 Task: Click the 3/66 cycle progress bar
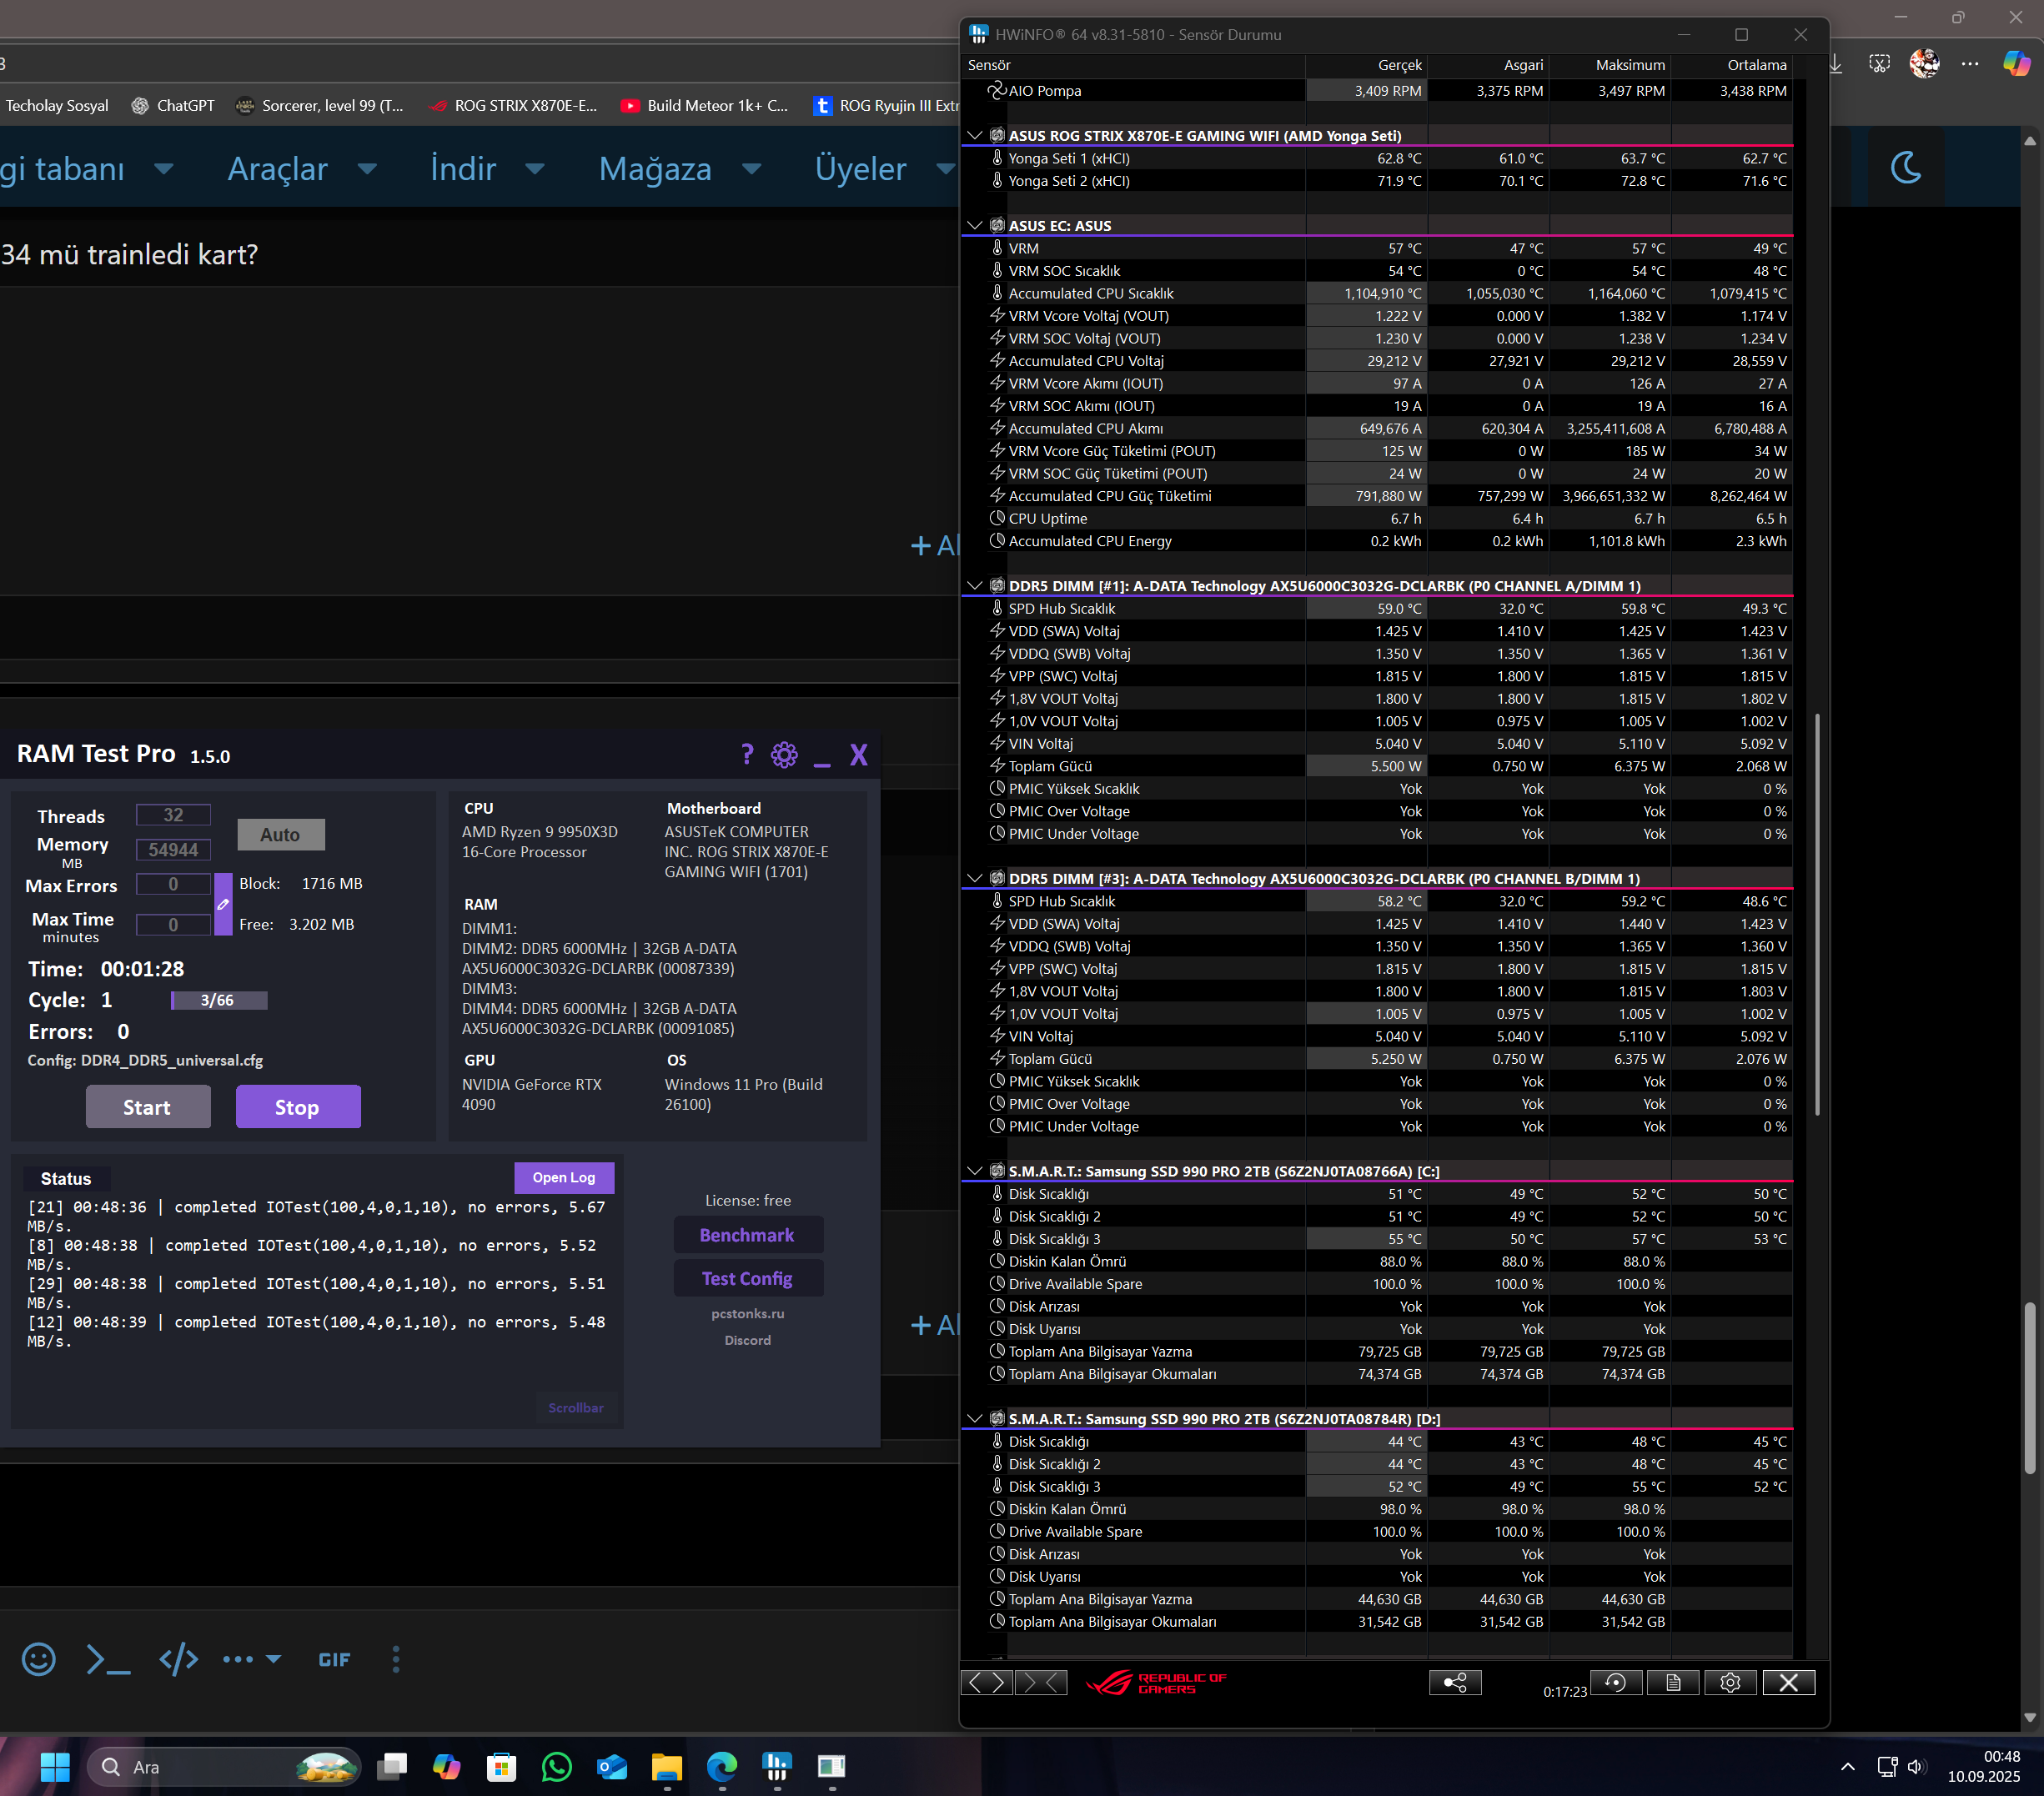point(219,1000)
